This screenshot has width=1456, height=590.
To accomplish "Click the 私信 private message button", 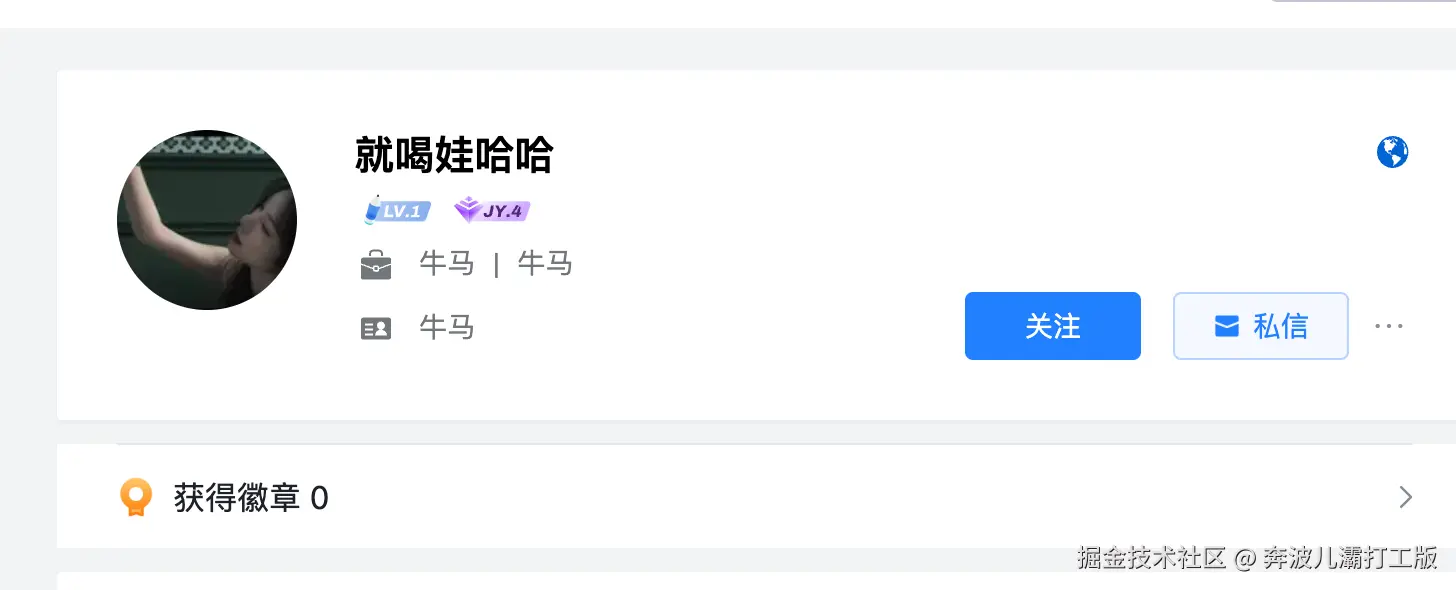I will tap(1260, 326).
